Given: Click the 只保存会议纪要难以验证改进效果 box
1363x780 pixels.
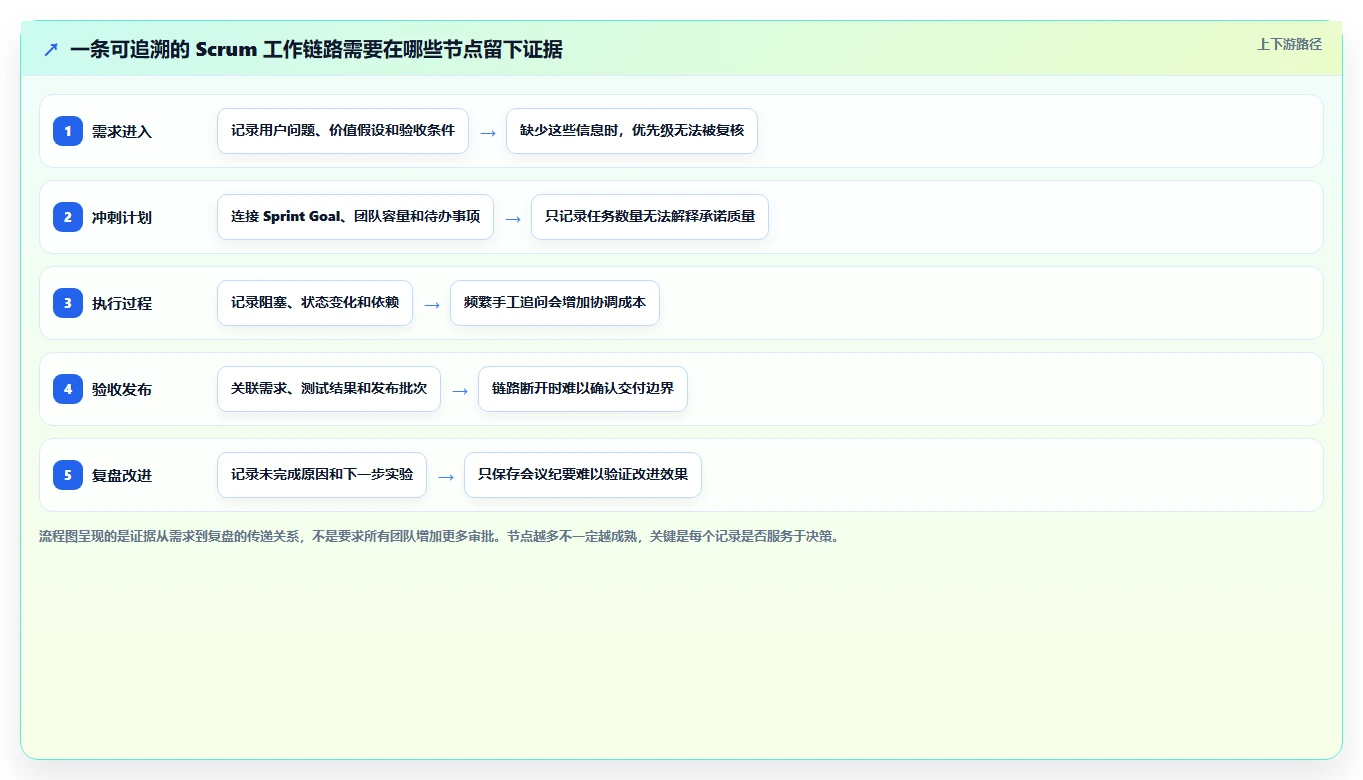Looking at the screenshot, I should [583, 475].
